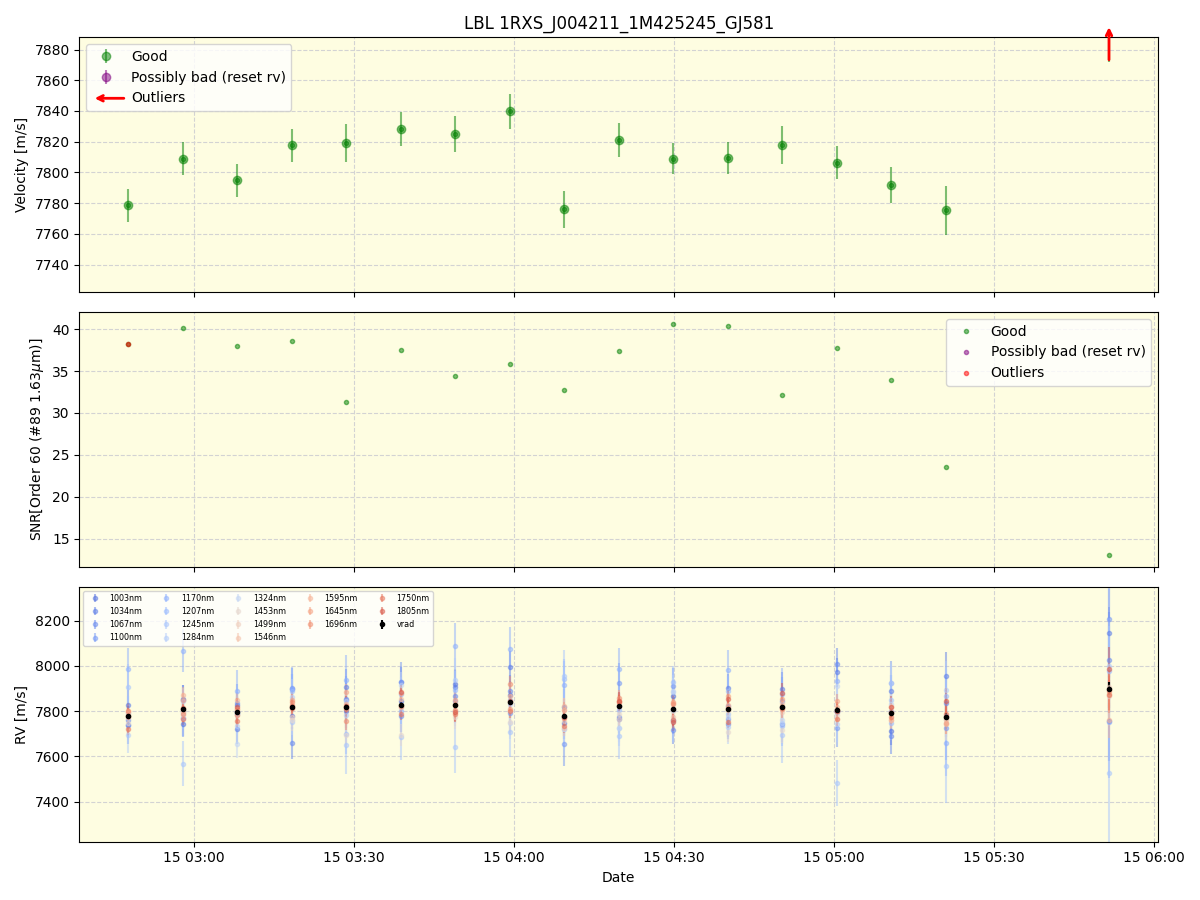This screenshot has height=900, width=1200.
Task: Click the 15 06:00 date tick label
Action: point(1154,857)
